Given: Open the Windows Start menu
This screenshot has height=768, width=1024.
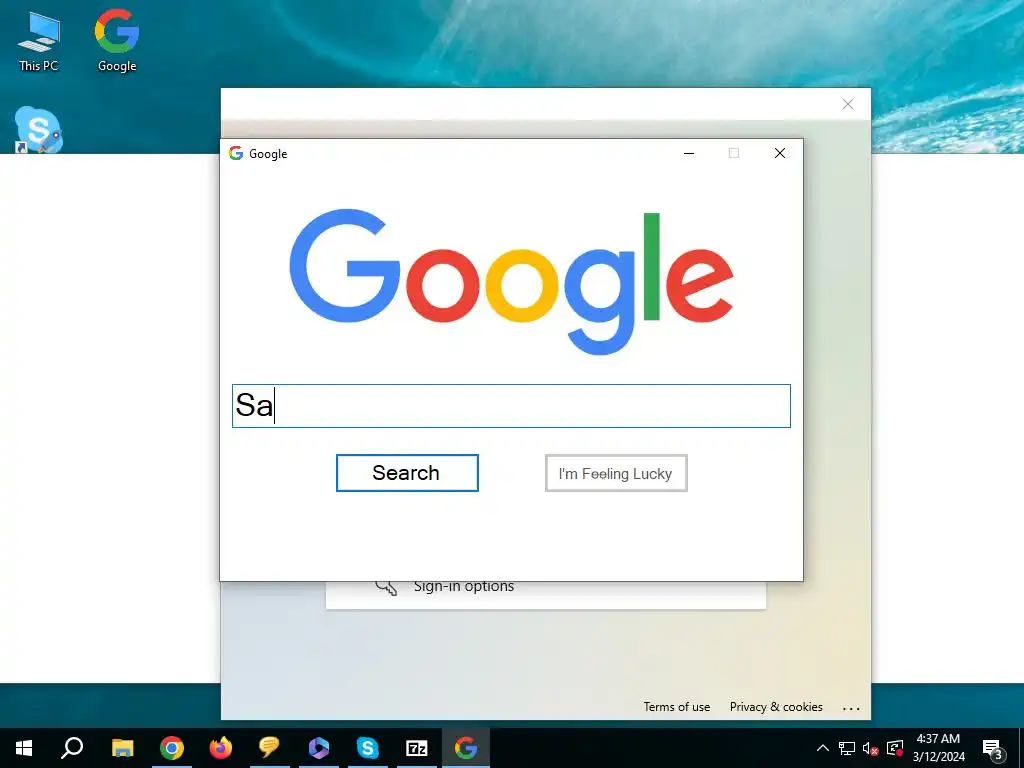Looking at the screenshot, I should pos(24,748).
